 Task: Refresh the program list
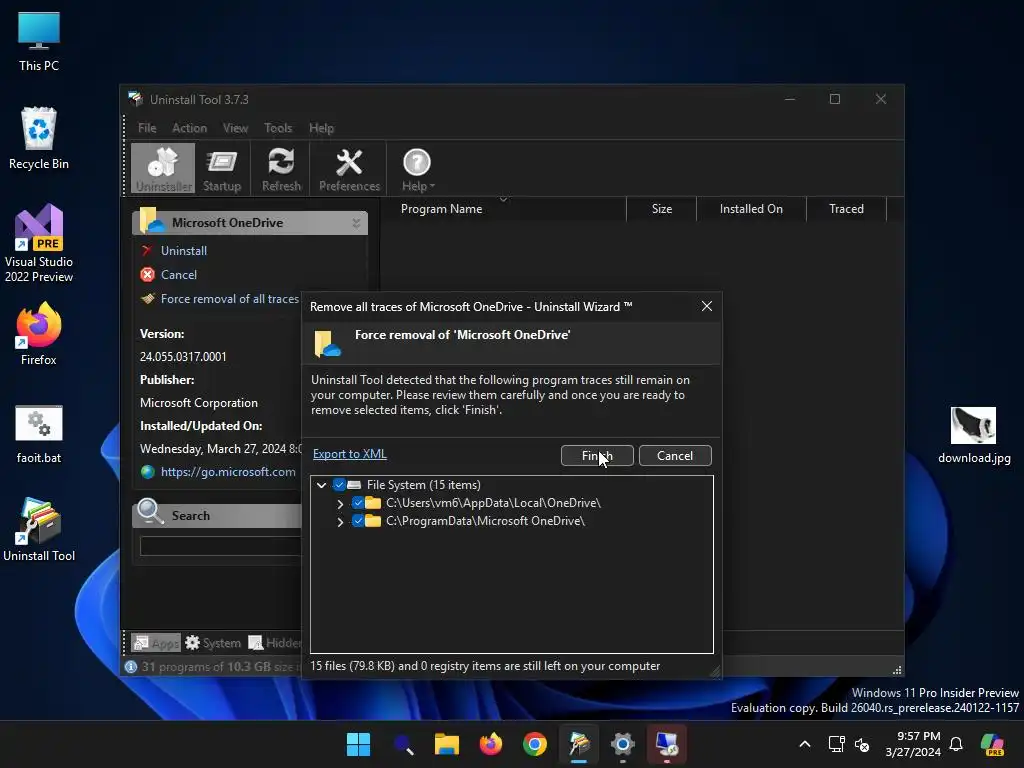click(281, 169)
